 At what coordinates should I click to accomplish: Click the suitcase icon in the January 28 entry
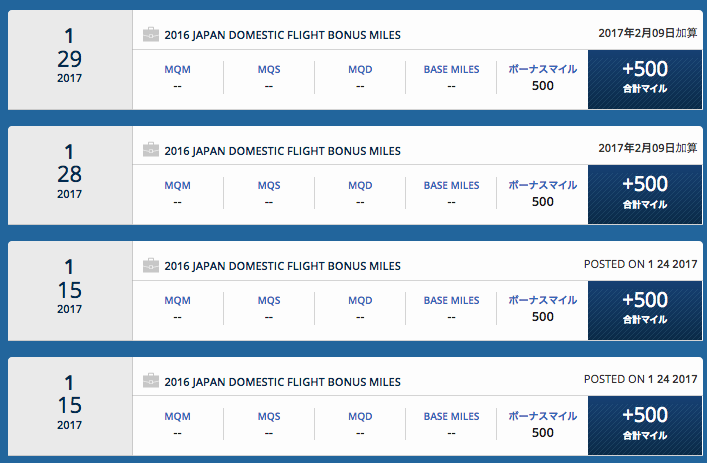[151, 150]
